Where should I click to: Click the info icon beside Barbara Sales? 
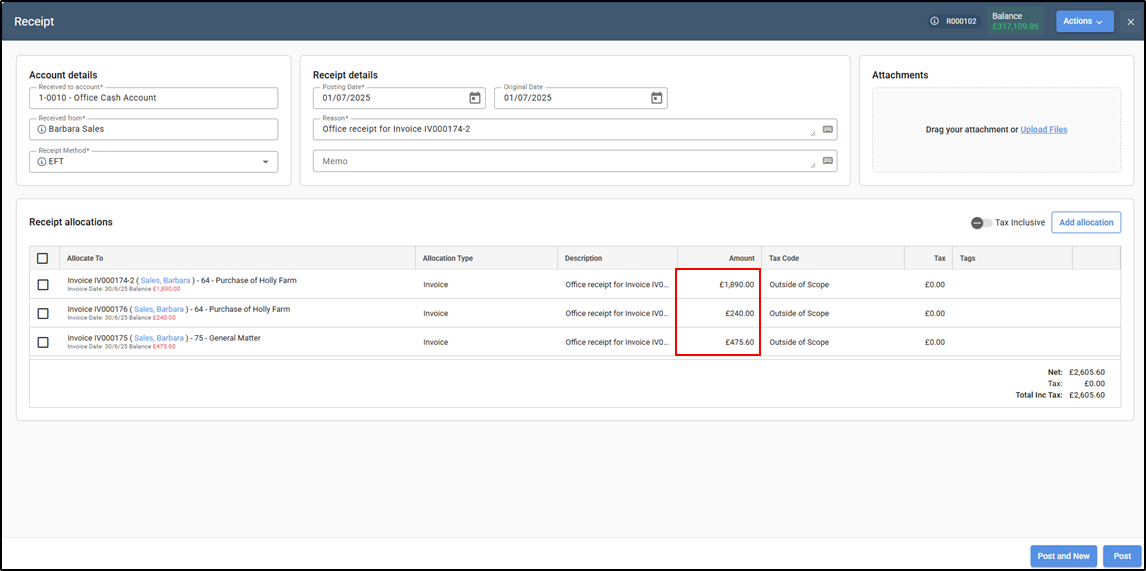click(42, 129)
